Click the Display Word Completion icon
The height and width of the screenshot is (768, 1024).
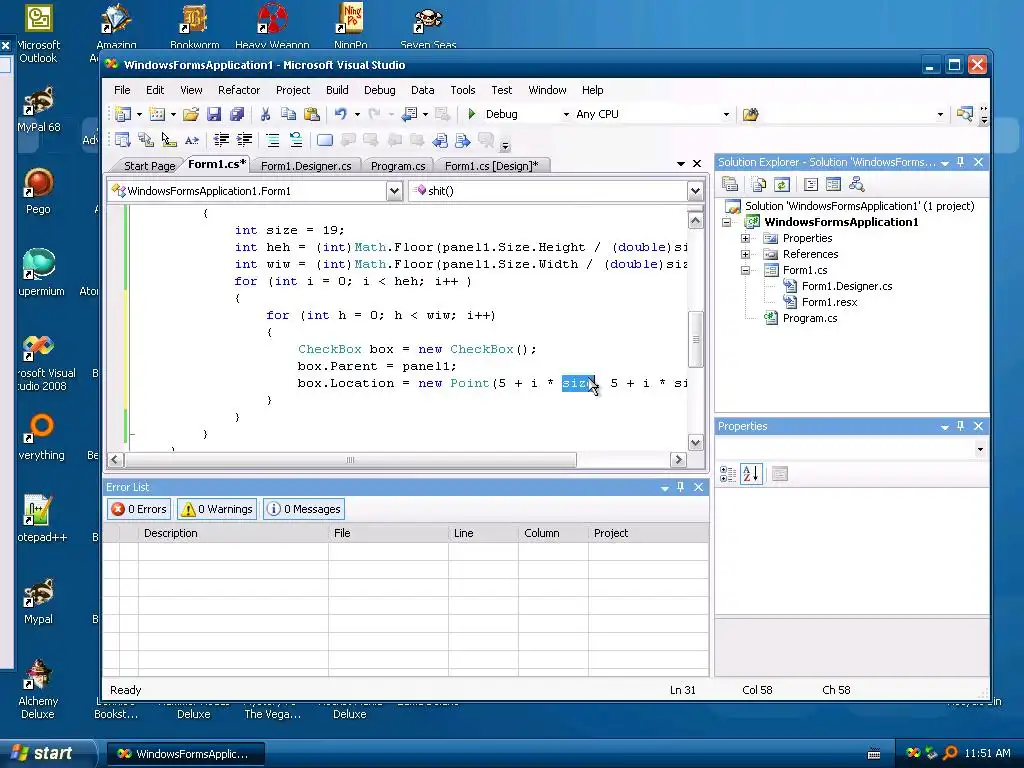tap(191, 140)
